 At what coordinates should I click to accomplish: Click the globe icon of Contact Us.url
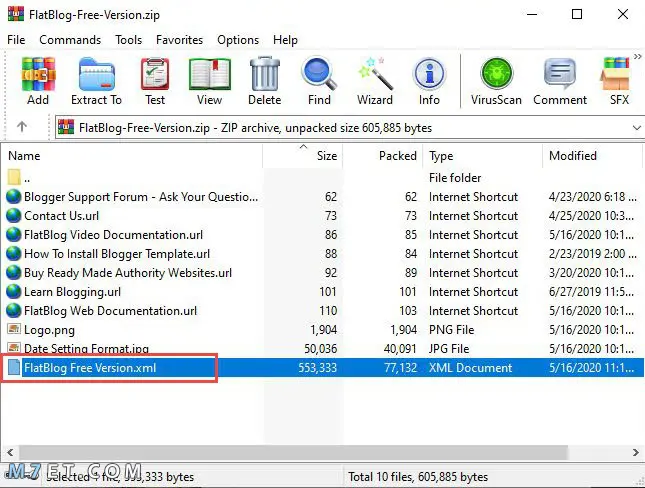click(13, 216)
